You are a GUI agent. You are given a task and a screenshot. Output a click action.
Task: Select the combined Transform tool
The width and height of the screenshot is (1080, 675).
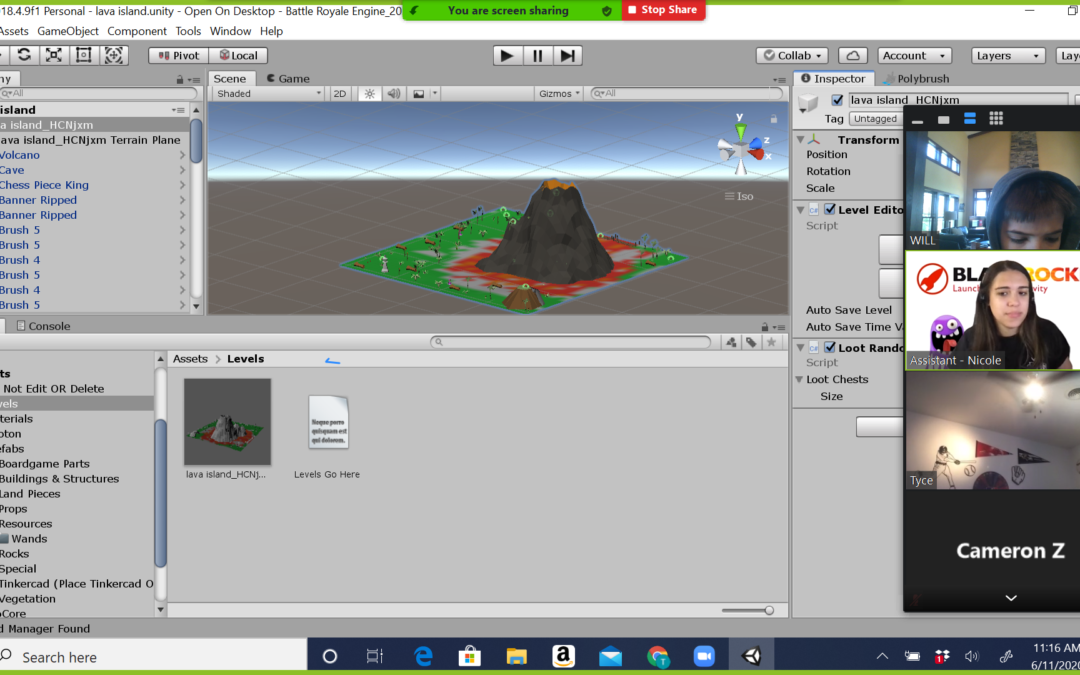tap(114, 55)
